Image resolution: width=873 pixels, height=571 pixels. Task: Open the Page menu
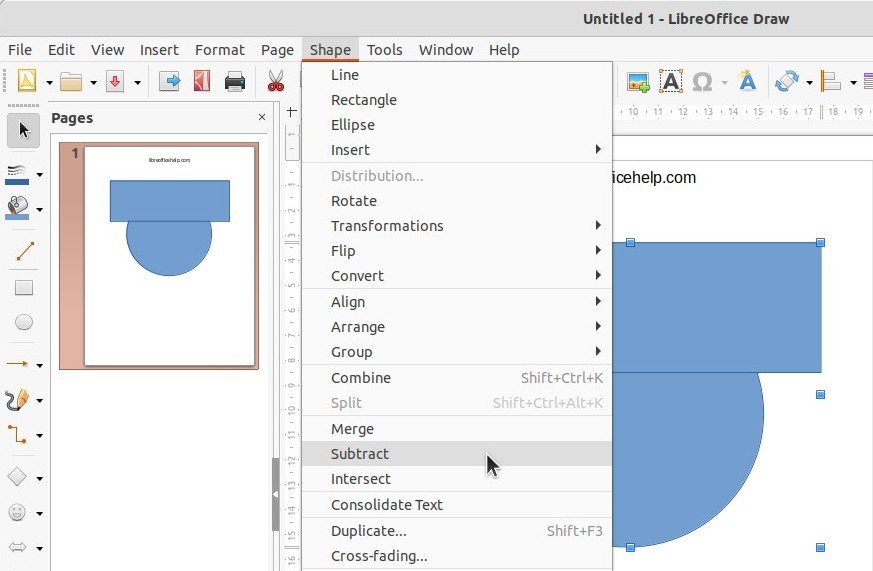pyautogui.click(x=277, y=50)
